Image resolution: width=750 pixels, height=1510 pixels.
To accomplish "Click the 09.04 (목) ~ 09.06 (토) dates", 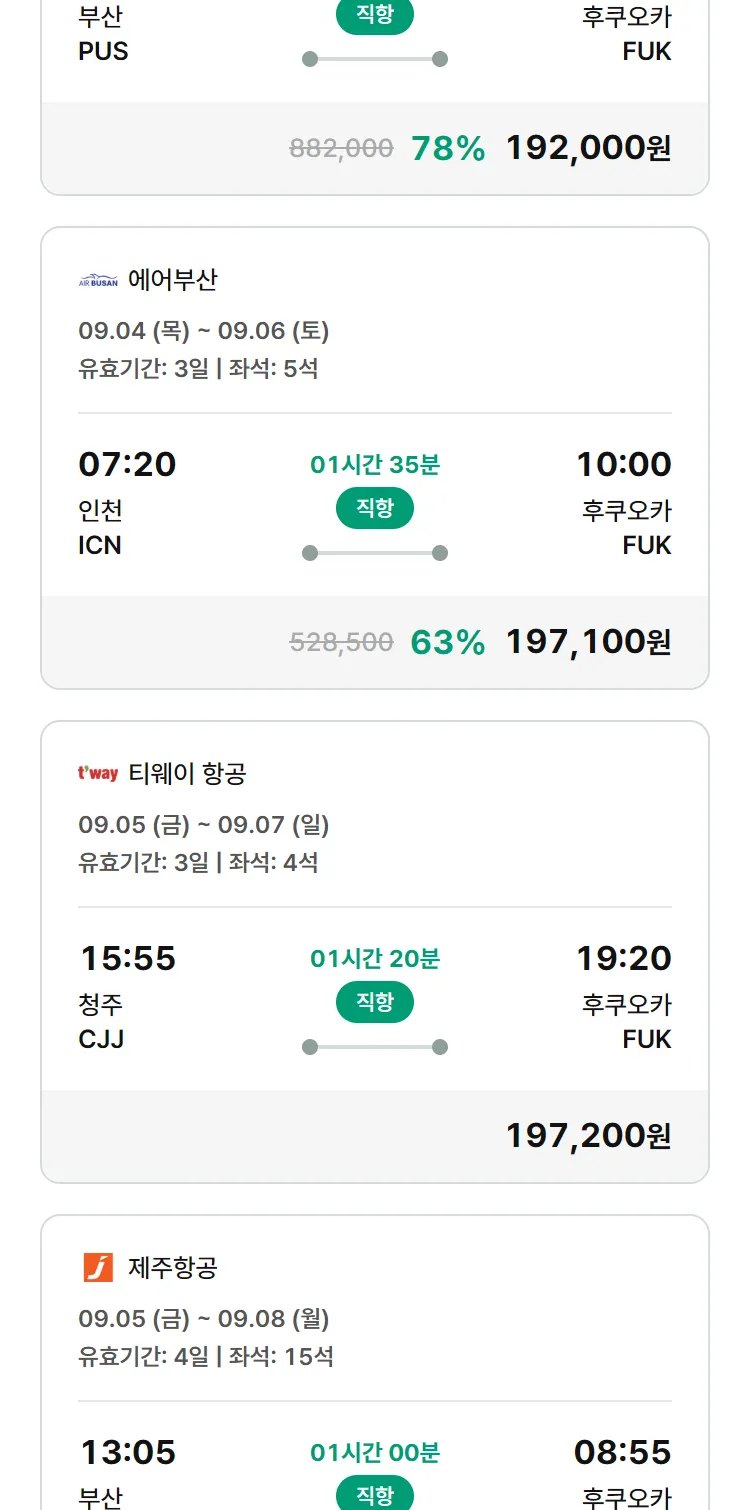I will (204, 331).
